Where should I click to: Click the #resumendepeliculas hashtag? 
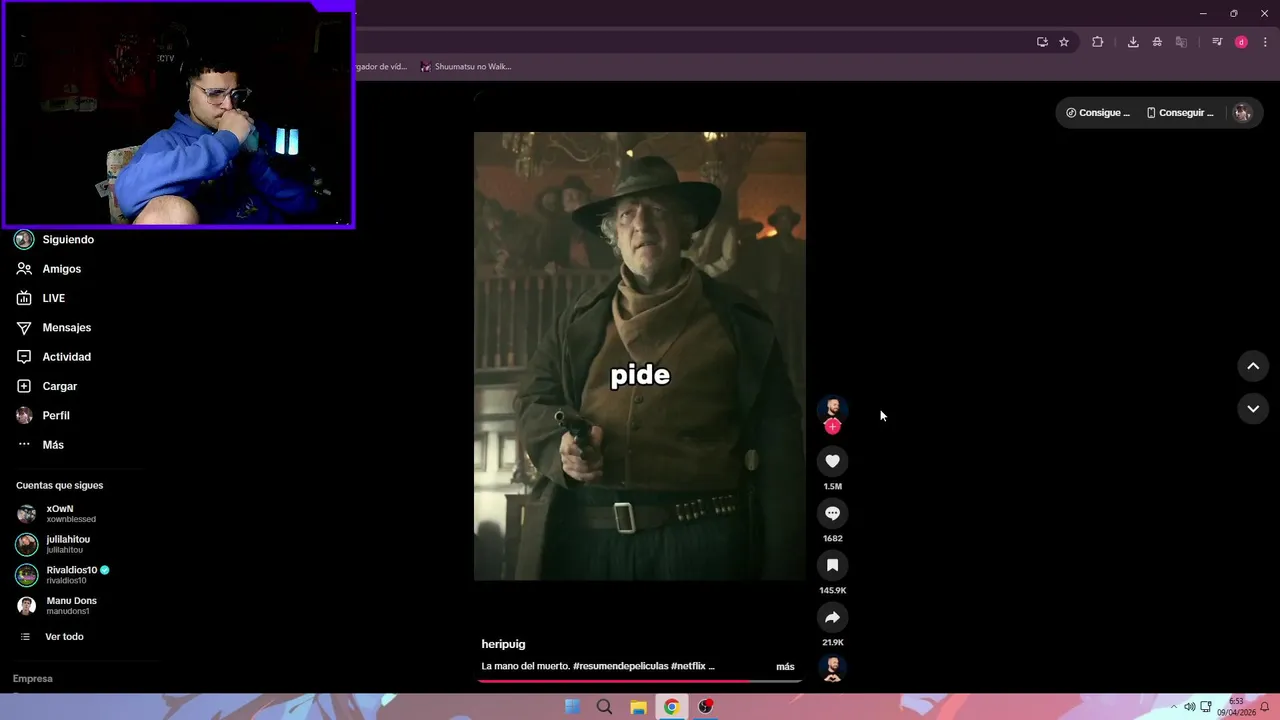click(620, 666)
